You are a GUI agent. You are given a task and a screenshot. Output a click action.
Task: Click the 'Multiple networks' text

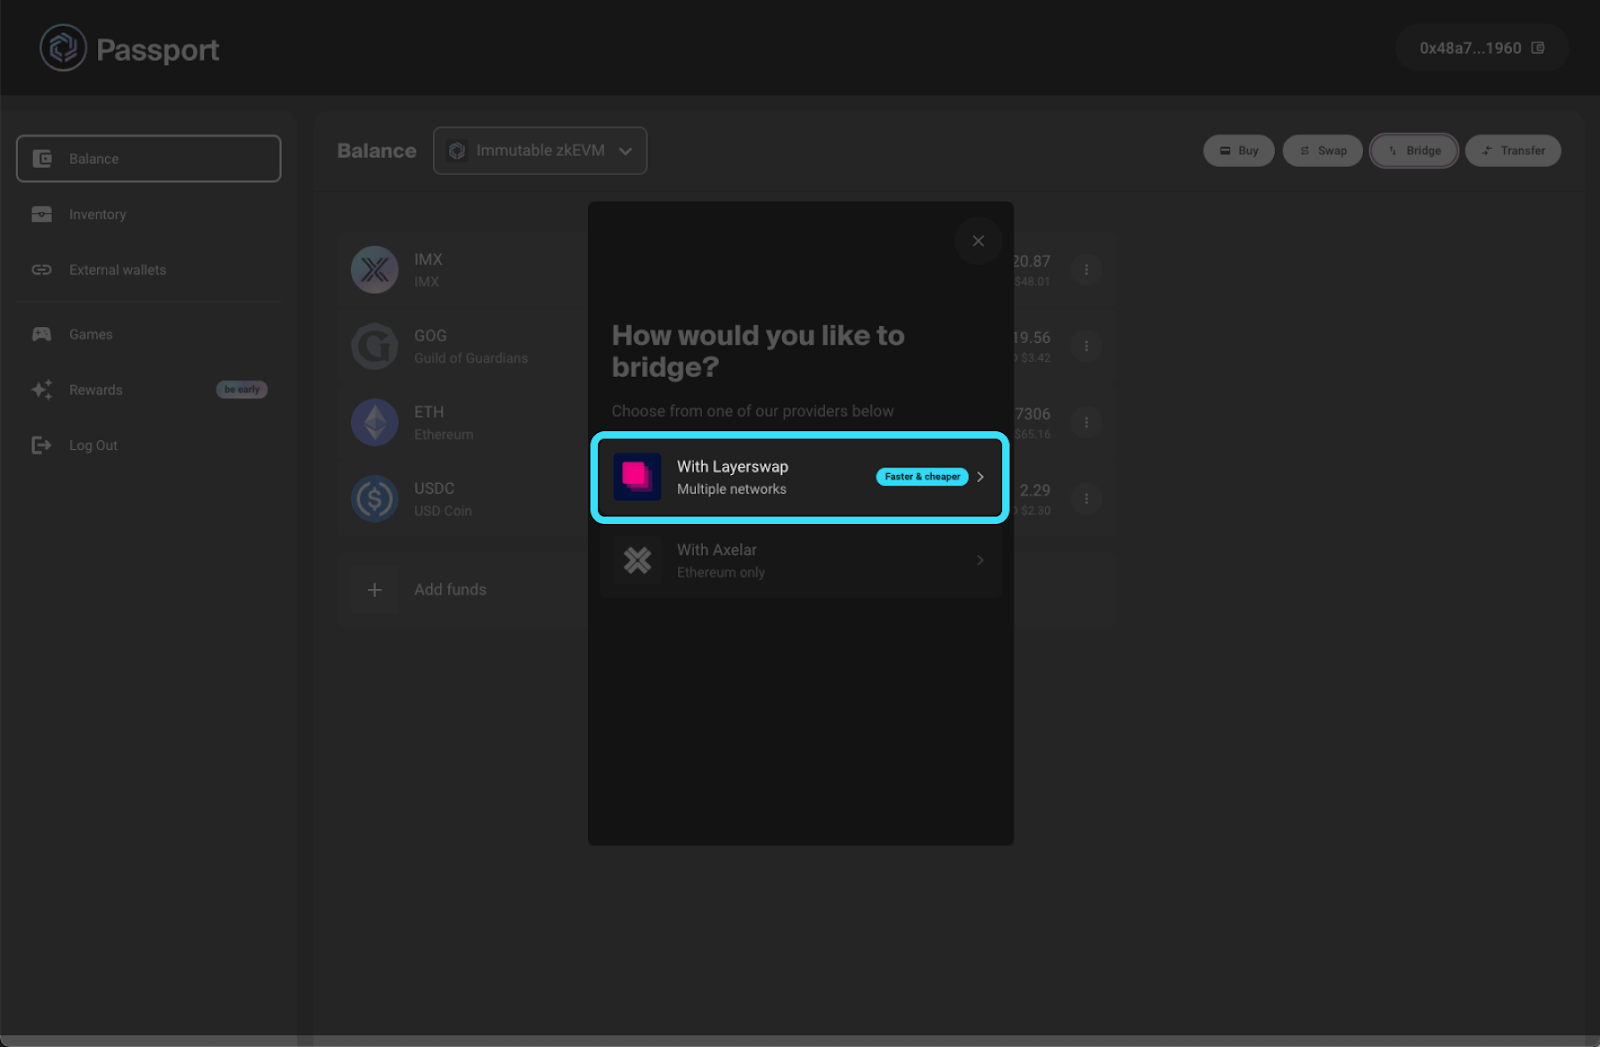[x=732, y=489]
